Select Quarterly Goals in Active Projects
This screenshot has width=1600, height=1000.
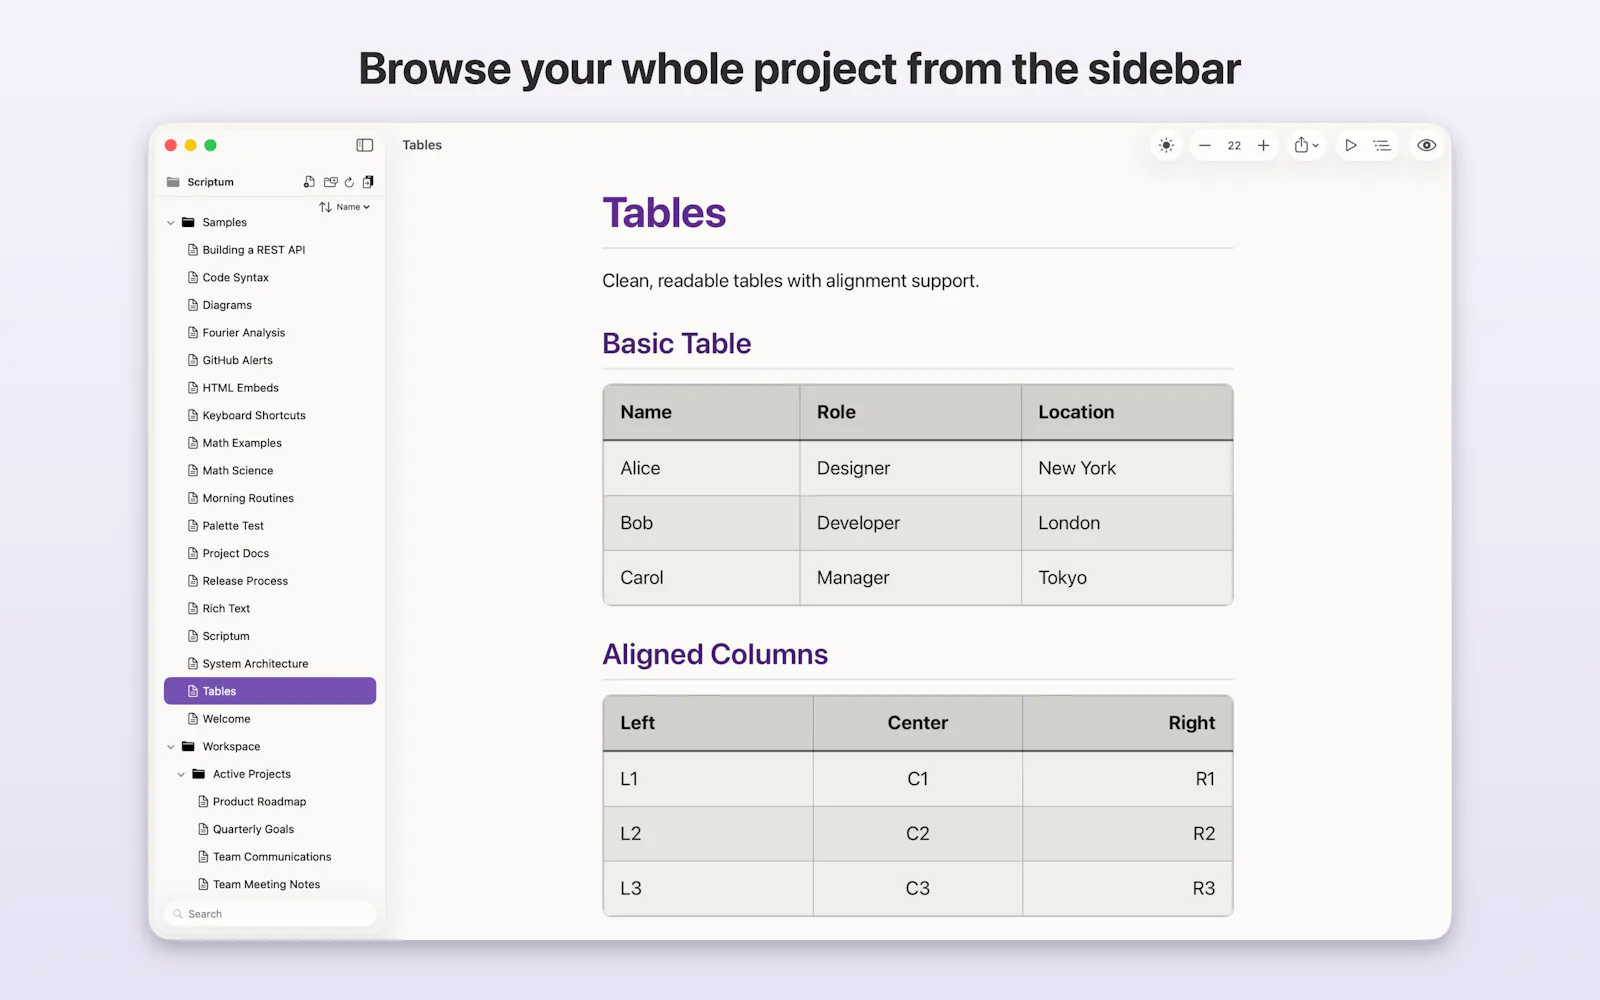click(x=270, y=829)
